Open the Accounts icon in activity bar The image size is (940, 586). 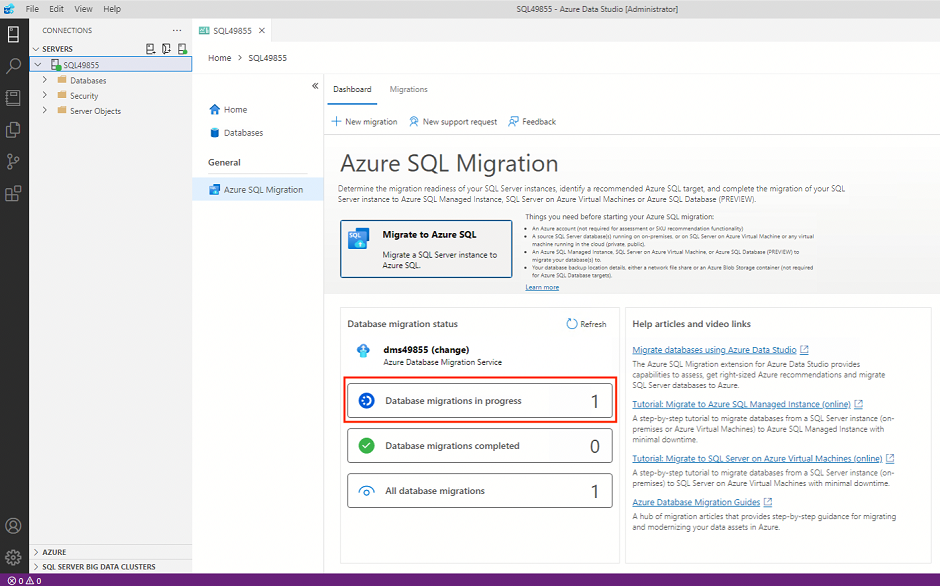coord(13,526)
